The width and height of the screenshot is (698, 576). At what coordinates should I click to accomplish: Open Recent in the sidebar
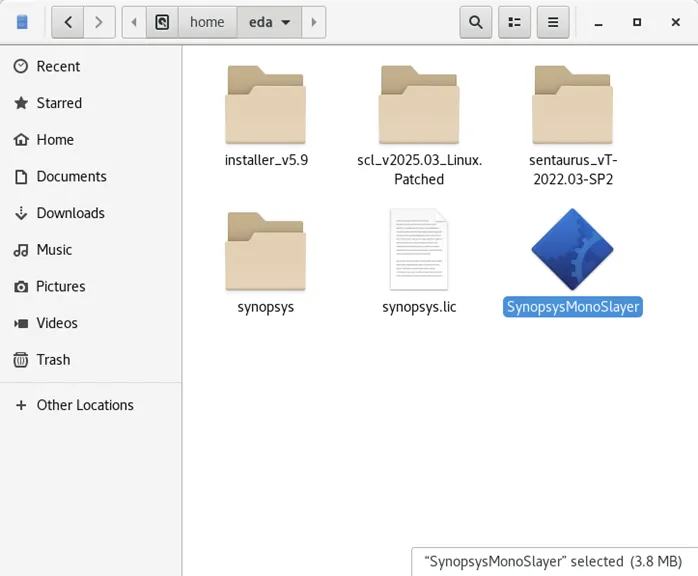pos(91,66)
